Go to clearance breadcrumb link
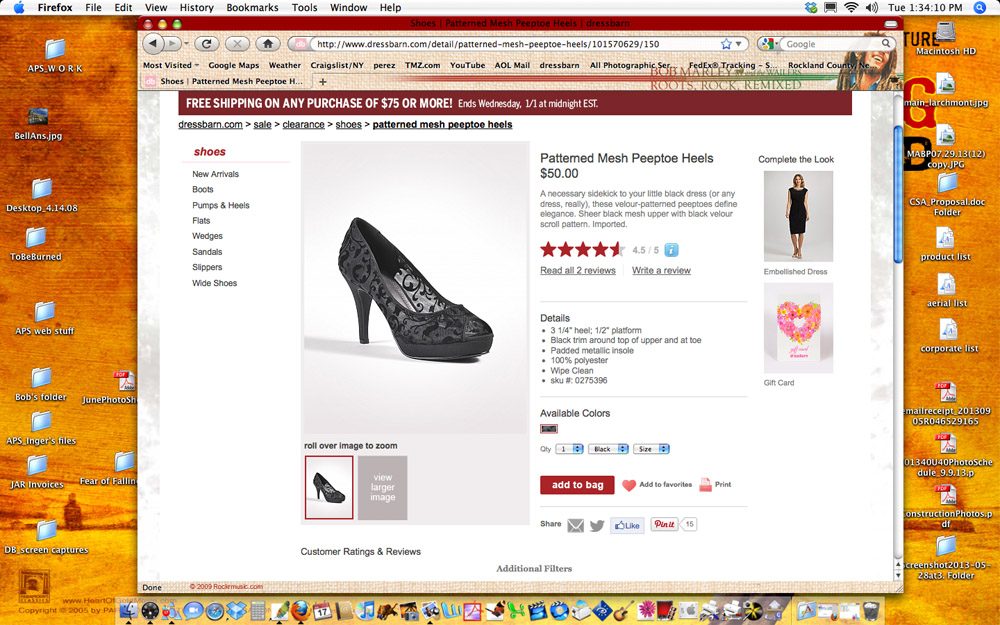 [304, 124]
